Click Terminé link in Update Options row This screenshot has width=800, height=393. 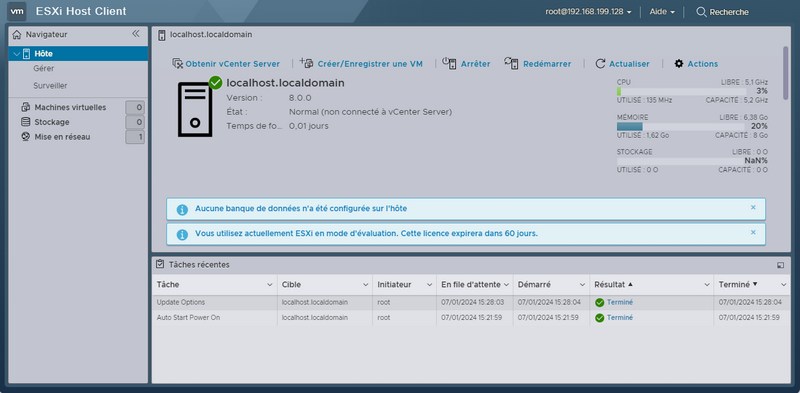[x=620, y=303]
